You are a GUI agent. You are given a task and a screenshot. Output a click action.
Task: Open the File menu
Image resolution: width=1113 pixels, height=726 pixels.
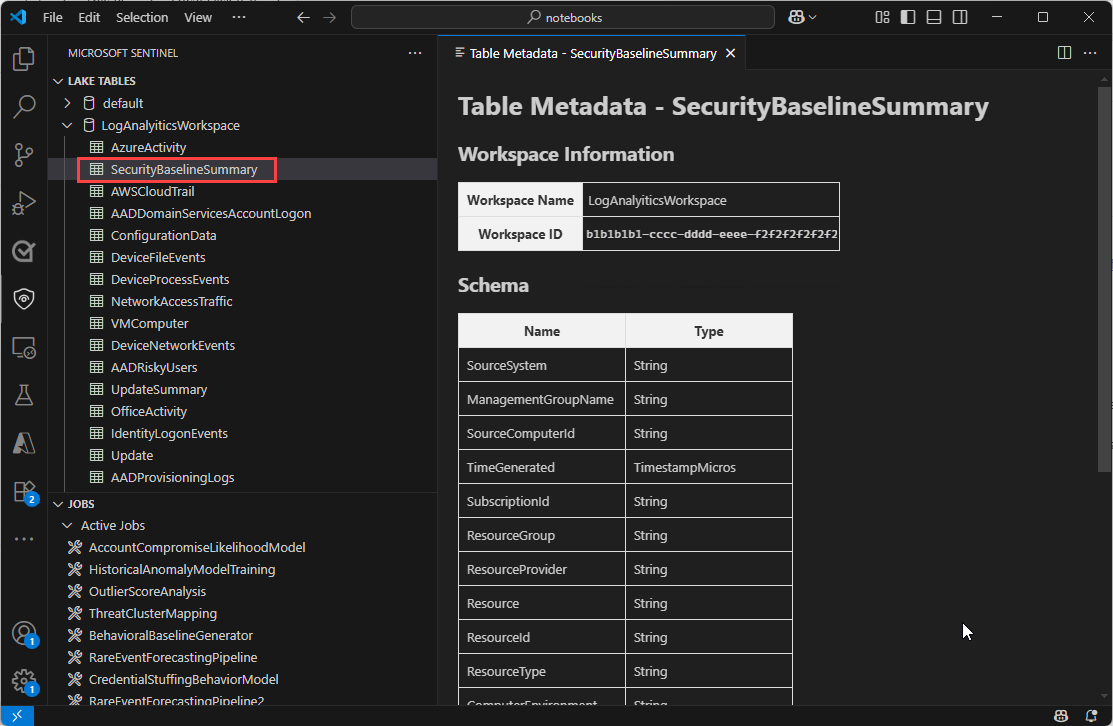[x=53, y=17]
